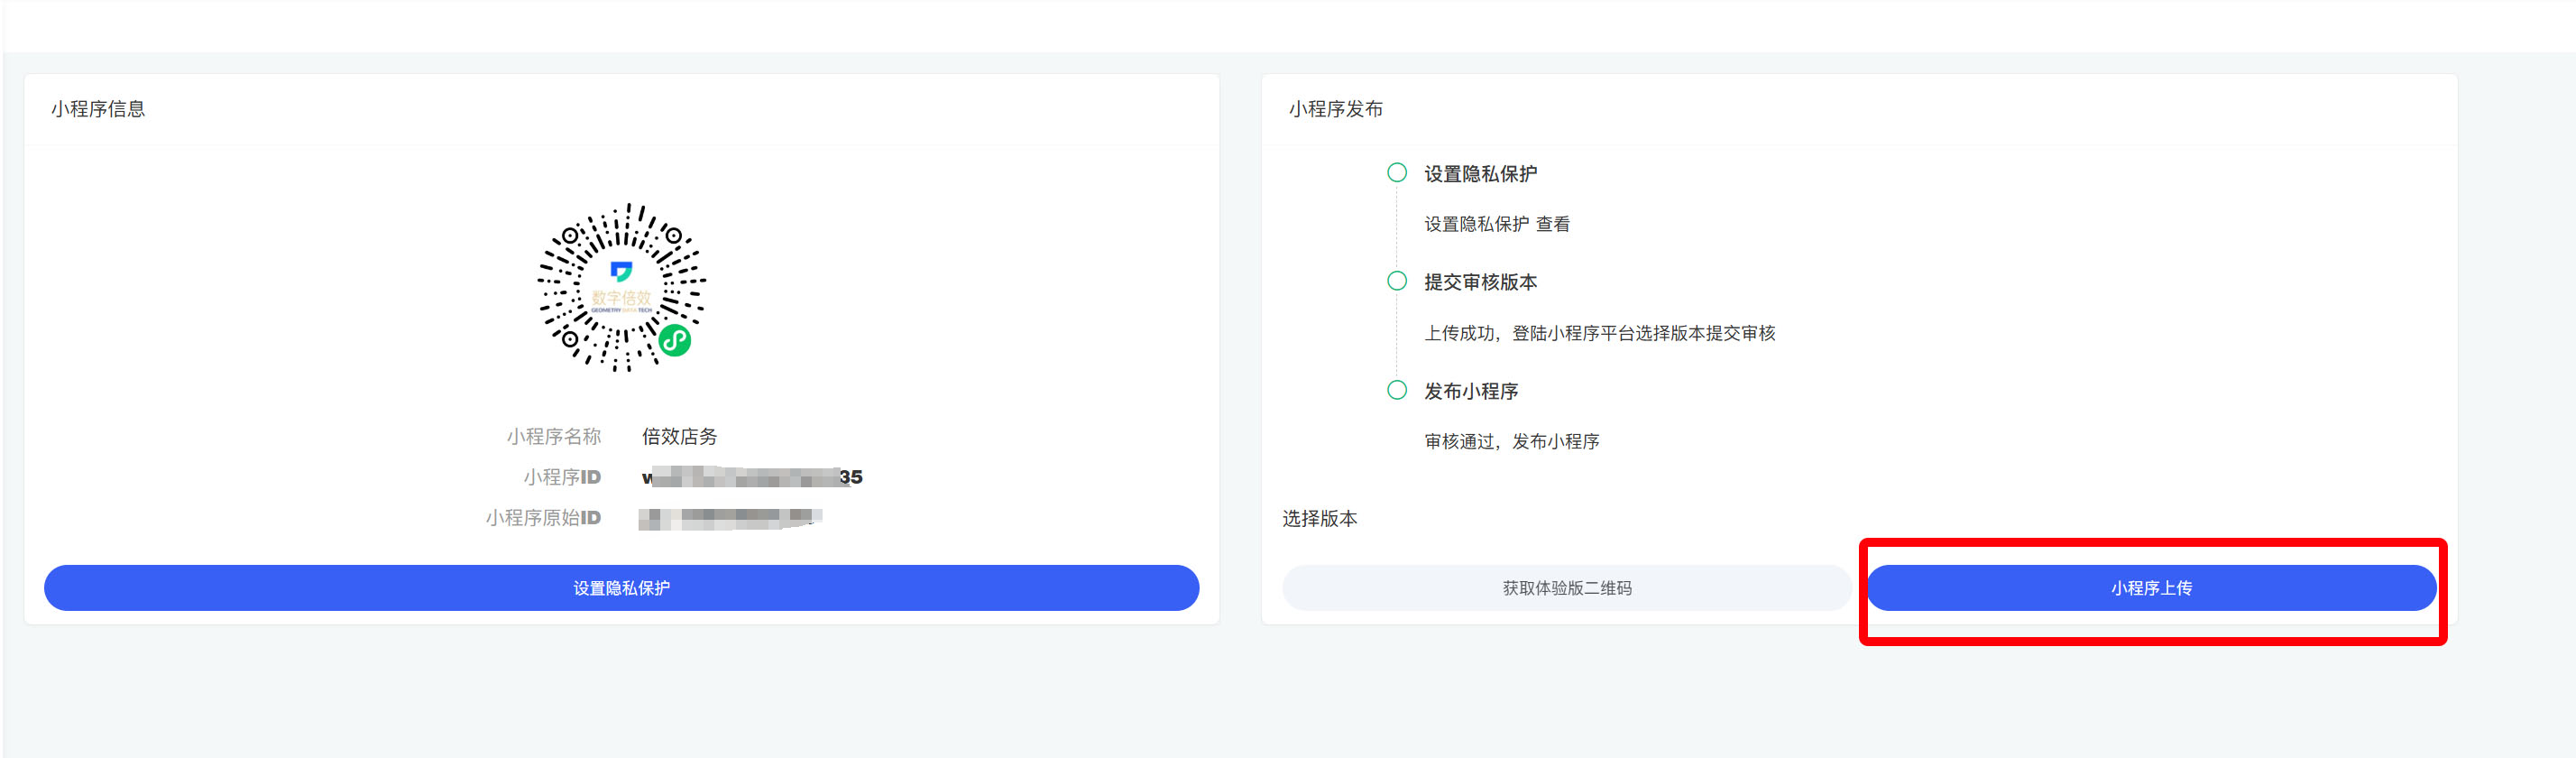Open the mini program QR code image
This screenshot has width=2576, height=758.
click(621, 288)
